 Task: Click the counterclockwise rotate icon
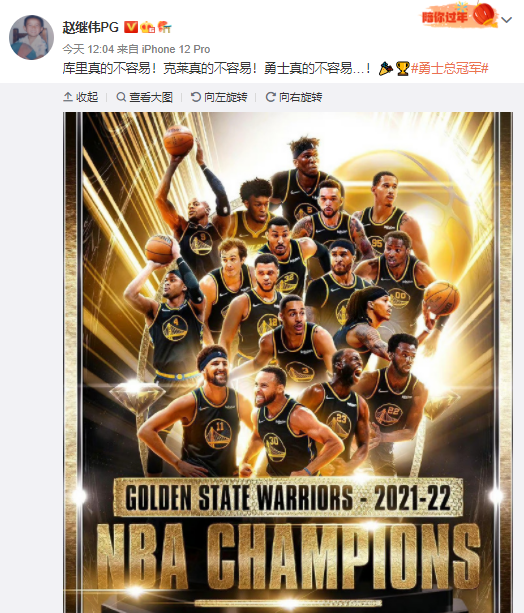(x=196, y=97)
